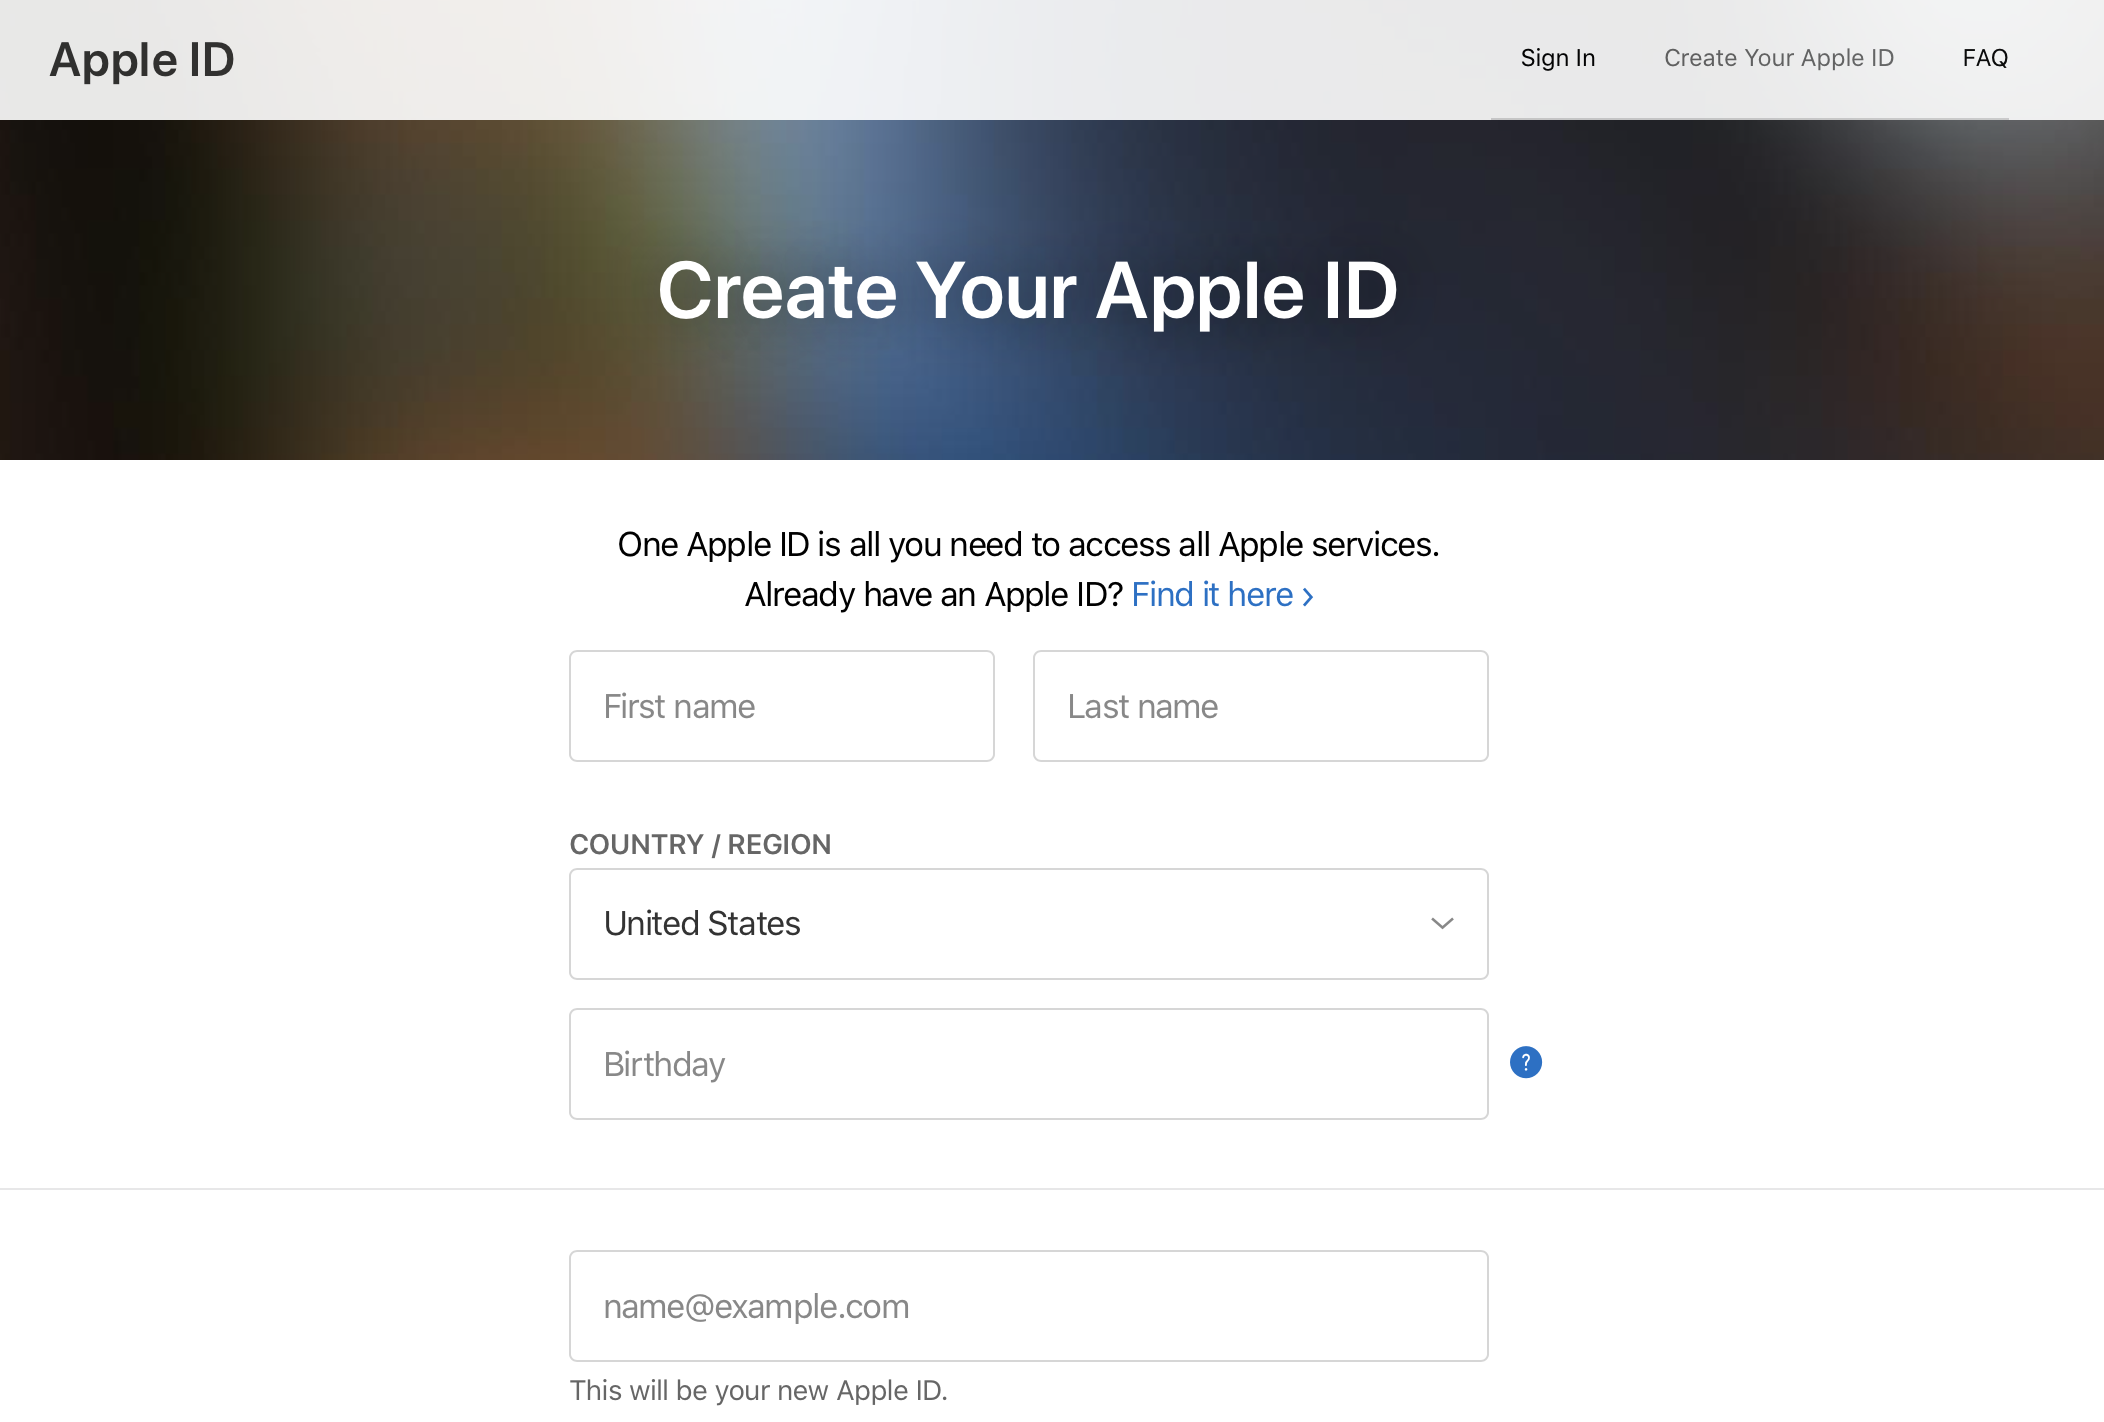The width and height of the screenshot is (2104, 1422).
Task: Click the dropdown arrow for United States
Action: [1439, 922]
